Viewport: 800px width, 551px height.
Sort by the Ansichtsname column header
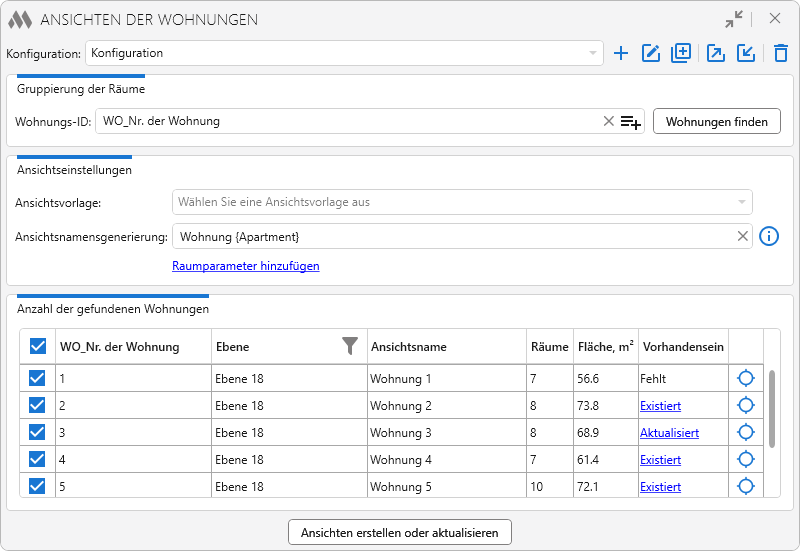(409, 347)
